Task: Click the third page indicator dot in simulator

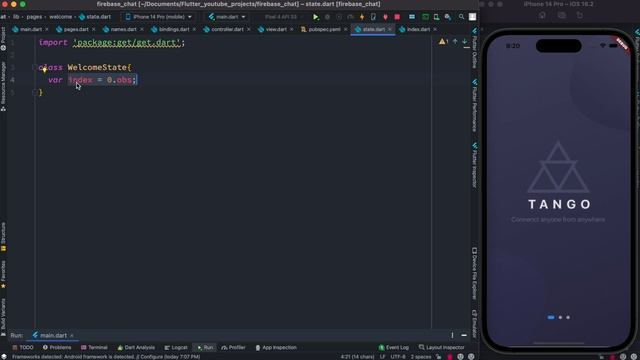Action: pyautogui.click(x=568, y=317)
